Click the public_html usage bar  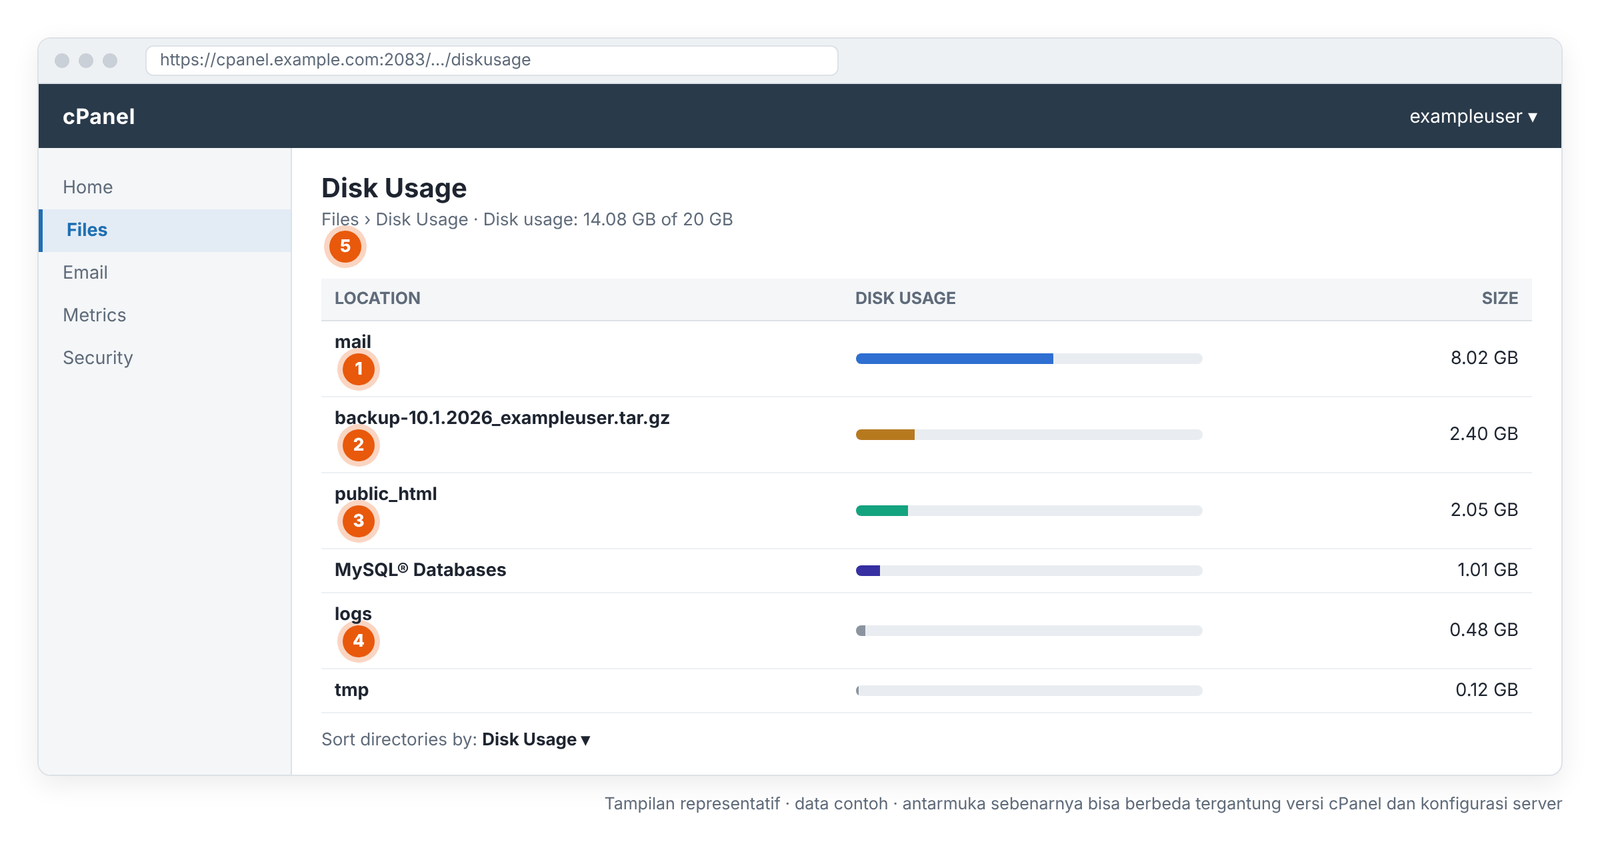pyautogui.click(x=1029, y=510)
